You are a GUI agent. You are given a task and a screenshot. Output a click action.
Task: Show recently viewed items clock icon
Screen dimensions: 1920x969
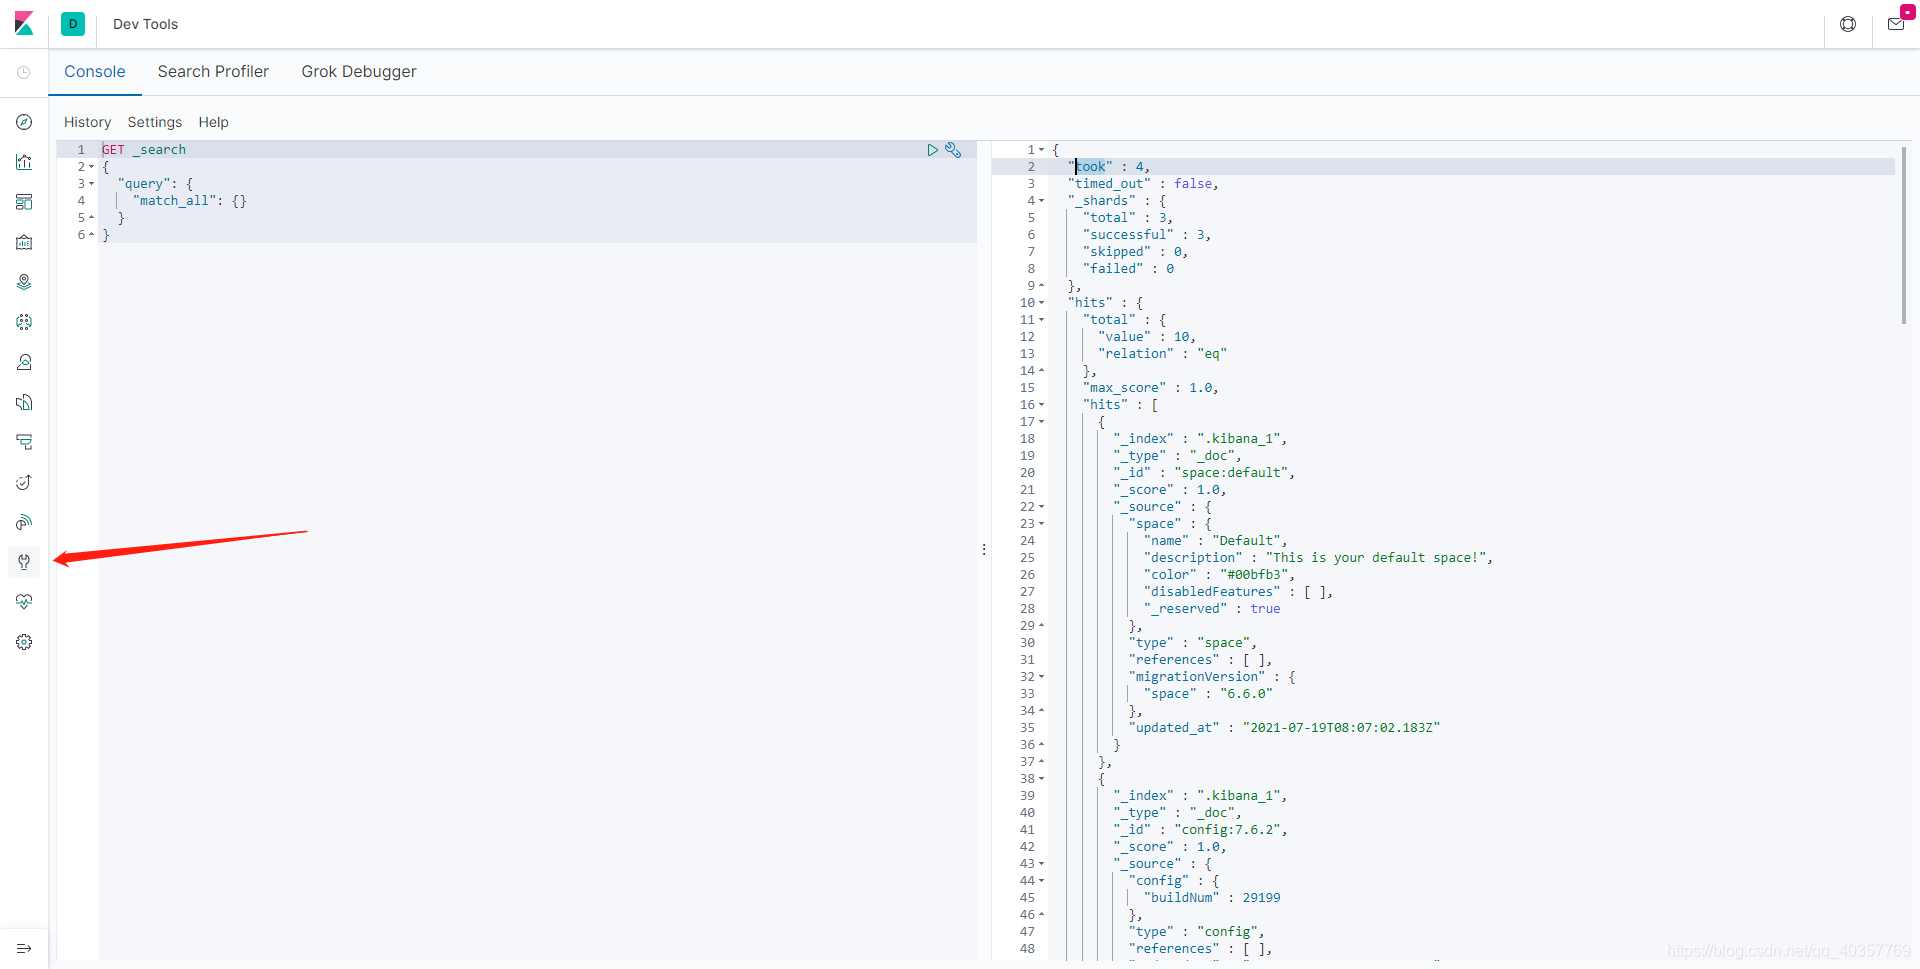click(24, 72)
